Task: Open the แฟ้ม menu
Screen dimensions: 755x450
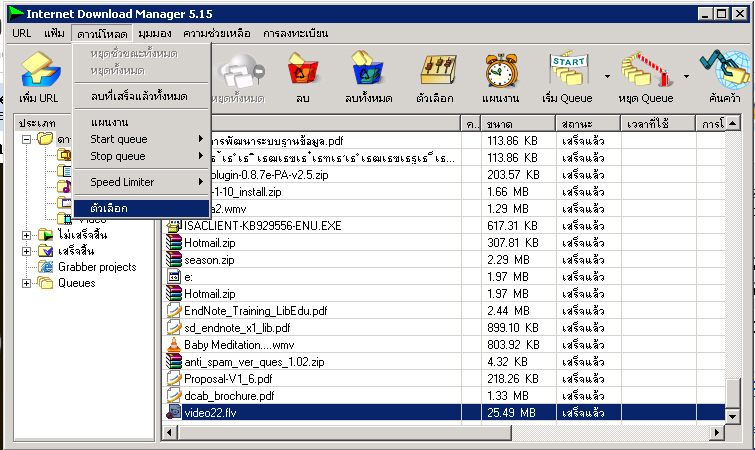Action: 54,33
